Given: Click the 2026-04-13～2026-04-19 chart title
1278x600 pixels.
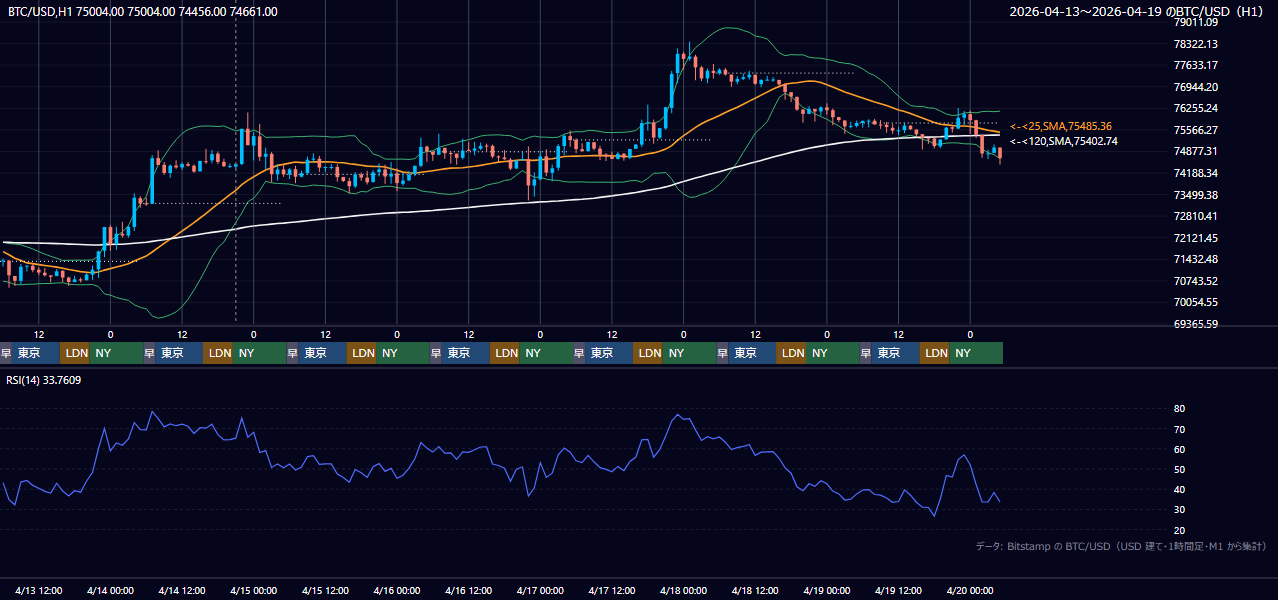Looking at the screenshot, I should tap(1138, 12).
